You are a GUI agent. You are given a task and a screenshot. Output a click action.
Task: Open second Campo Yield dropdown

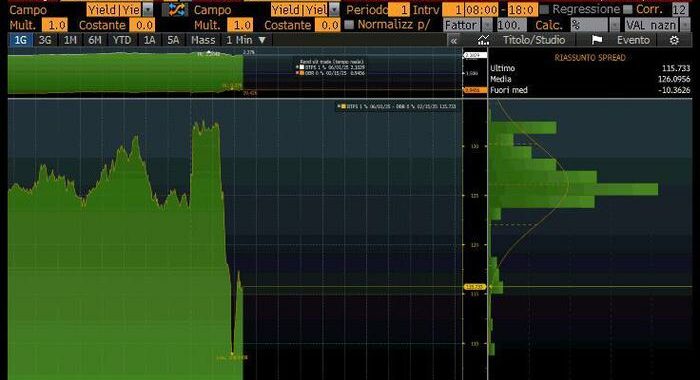334,10
